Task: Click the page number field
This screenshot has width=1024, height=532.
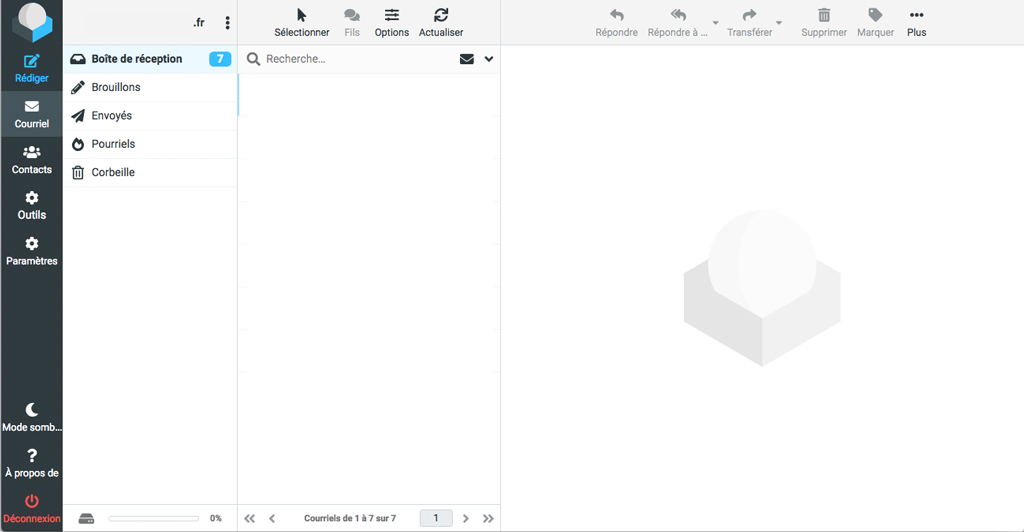Action: click(x=436, y=518)
